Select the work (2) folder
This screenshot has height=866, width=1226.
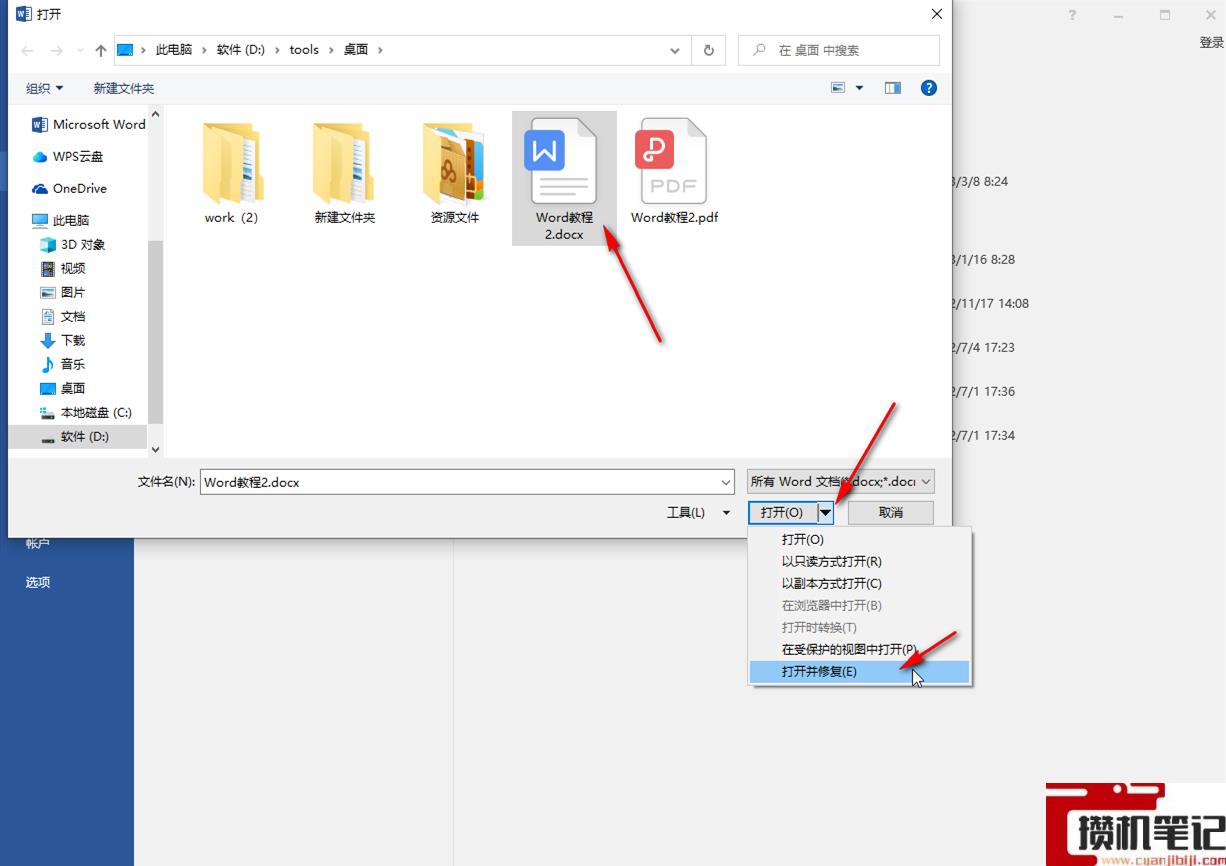point(232,172)
